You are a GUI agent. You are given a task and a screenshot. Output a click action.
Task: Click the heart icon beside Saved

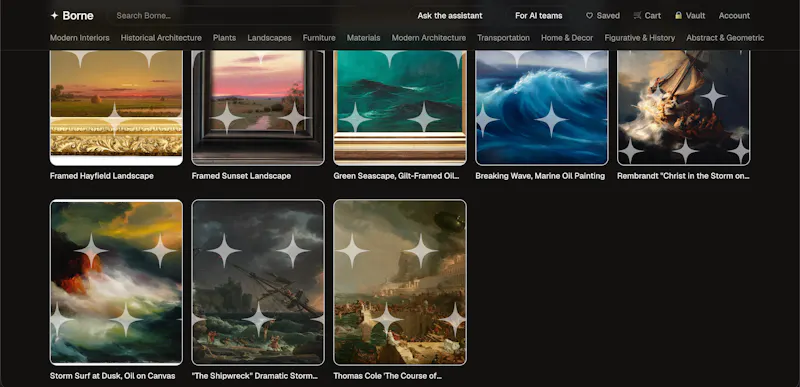pyautogui.click(x=589, y=16)
